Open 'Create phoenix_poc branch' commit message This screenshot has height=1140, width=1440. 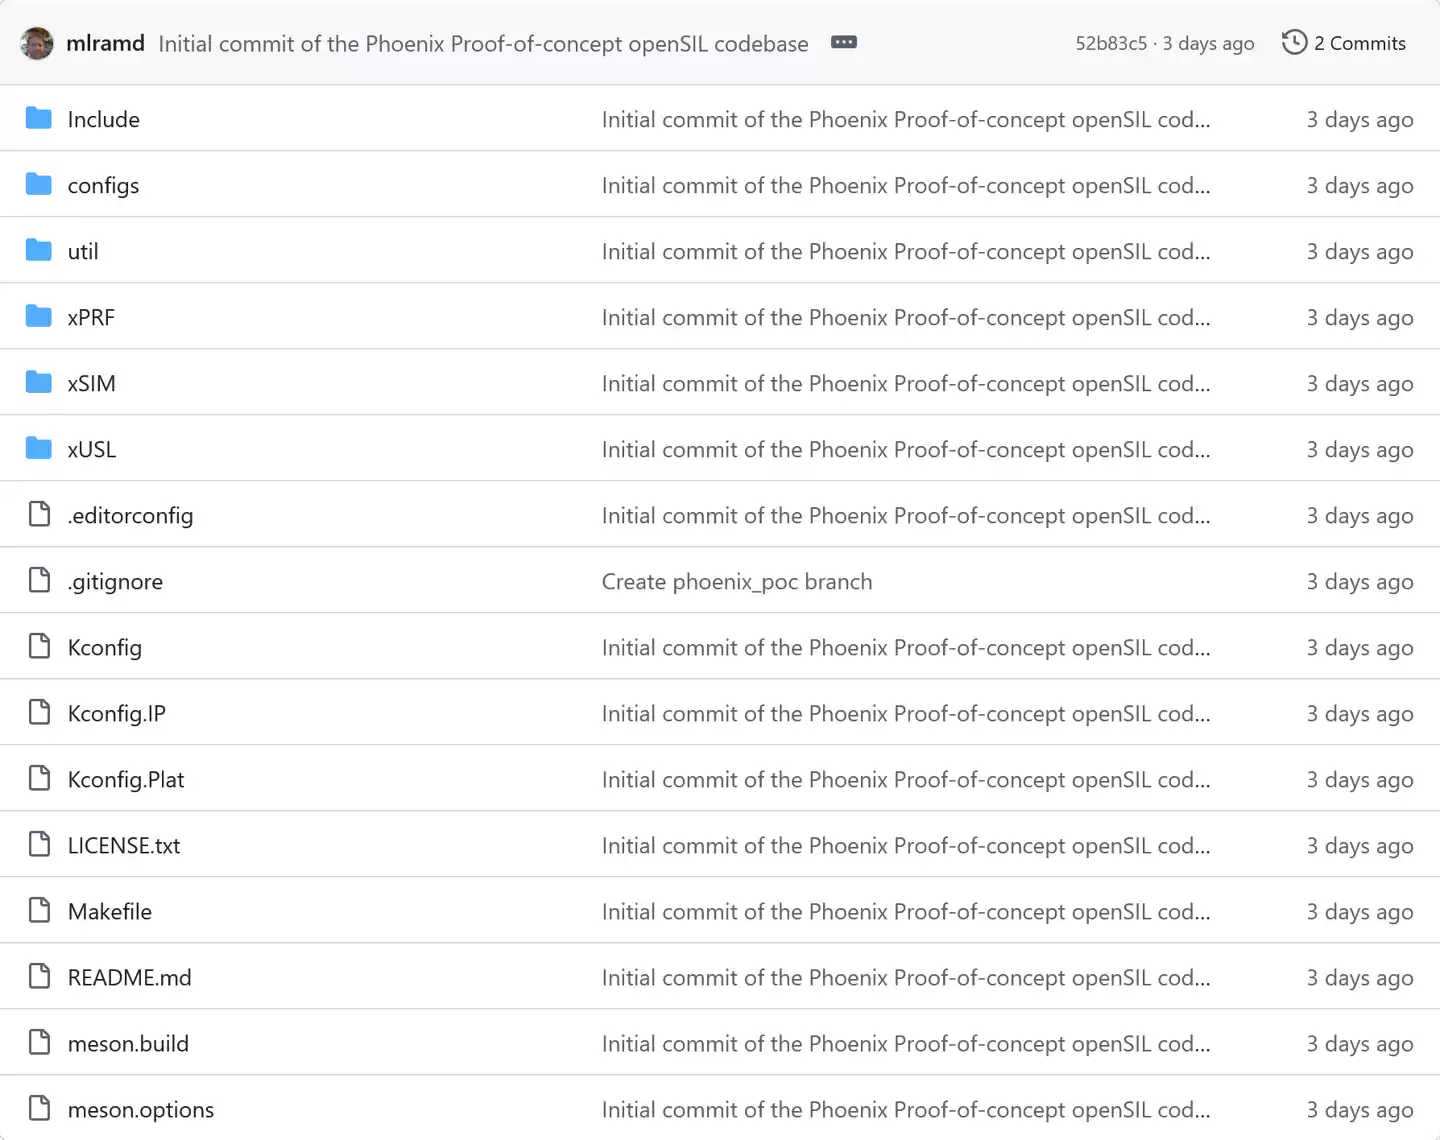pyautogui.click(x=736, y=582)
